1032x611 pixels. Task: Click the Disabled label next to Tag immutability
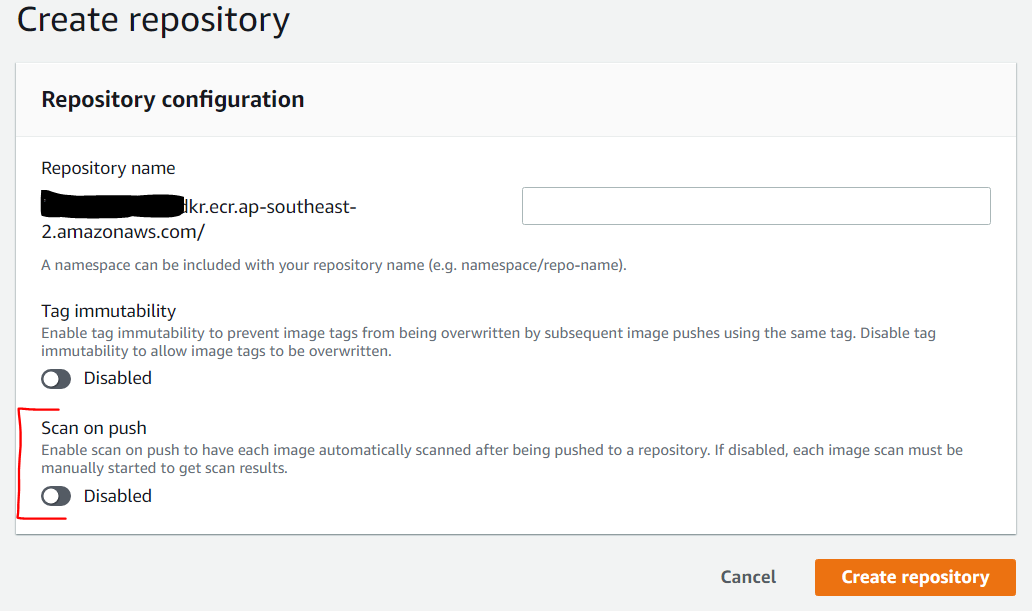[x=118, y=378]
